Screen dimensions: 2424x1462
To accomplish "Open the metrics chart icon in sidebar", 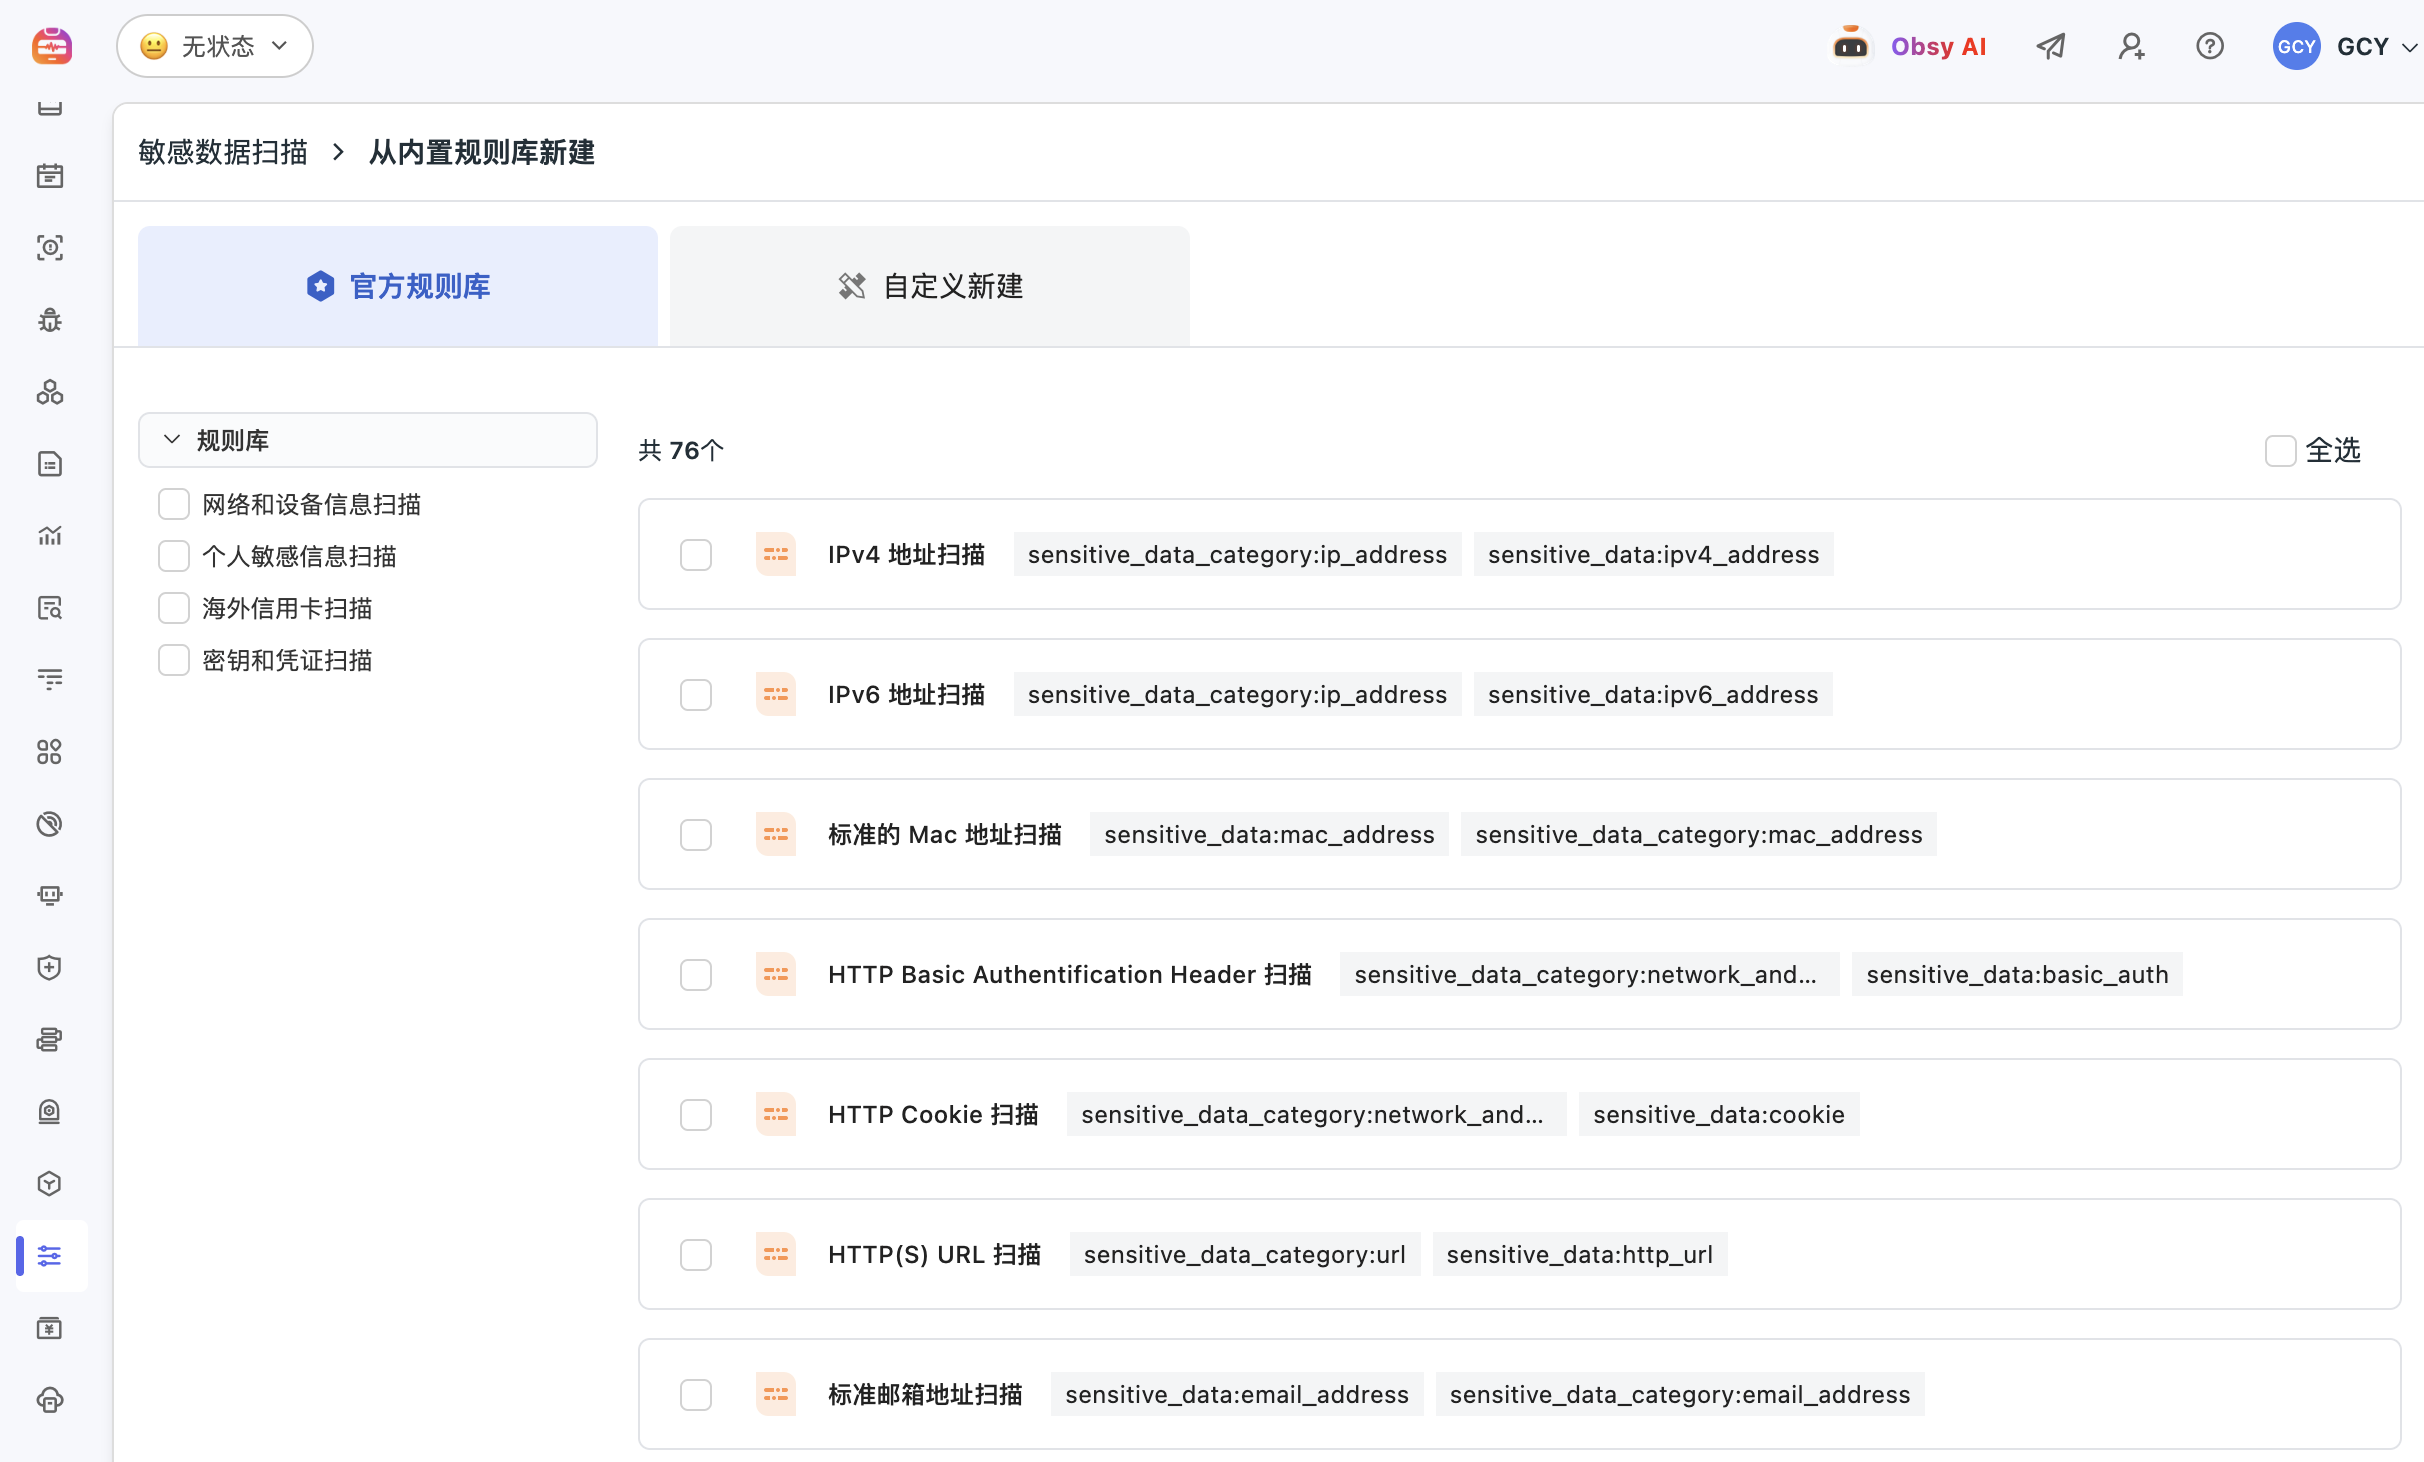I will point(50,536).
